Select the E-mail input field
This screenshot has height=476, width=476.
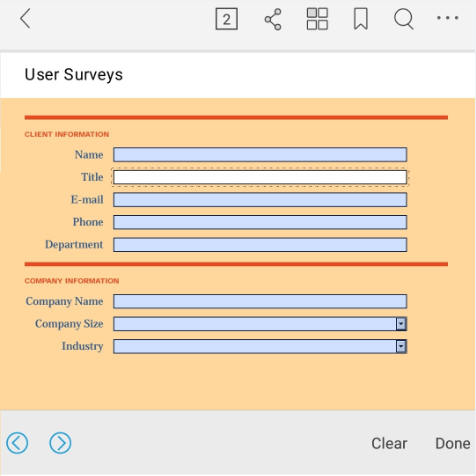[260, 200]
